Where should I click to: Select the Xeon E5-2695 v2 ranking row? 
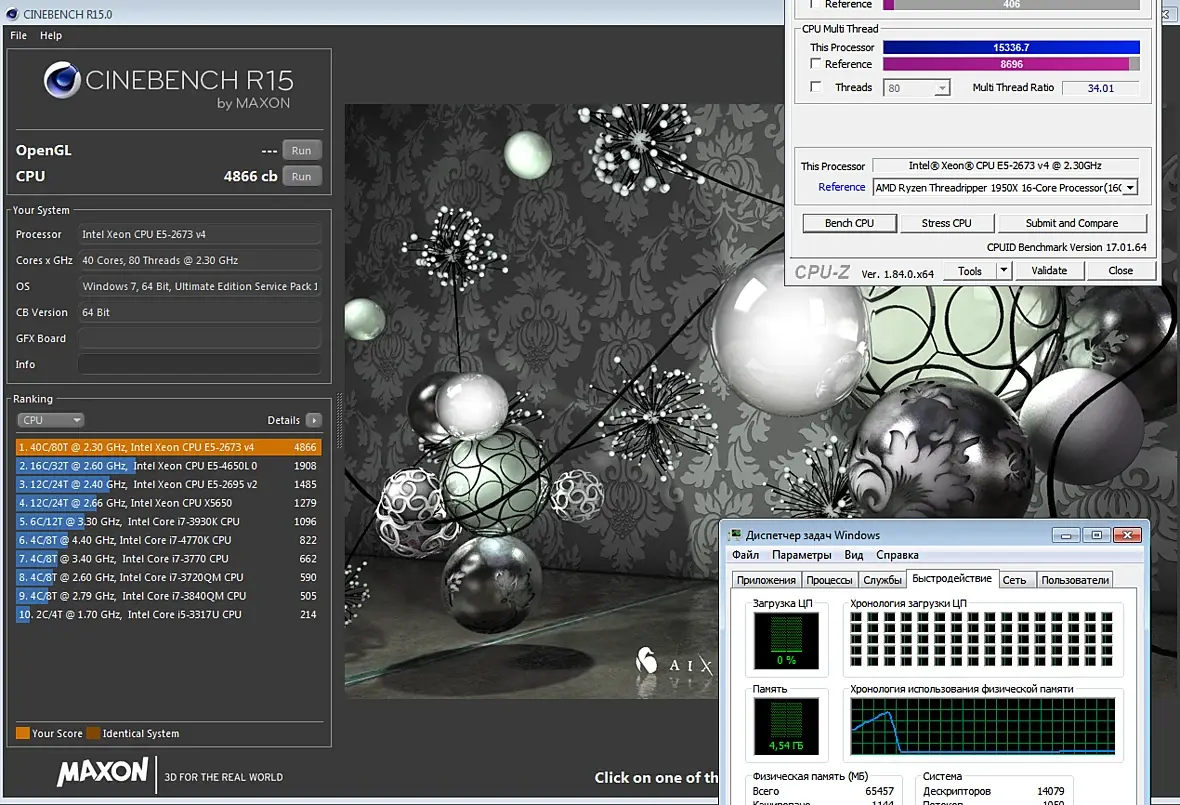click(x=168, y=484)
